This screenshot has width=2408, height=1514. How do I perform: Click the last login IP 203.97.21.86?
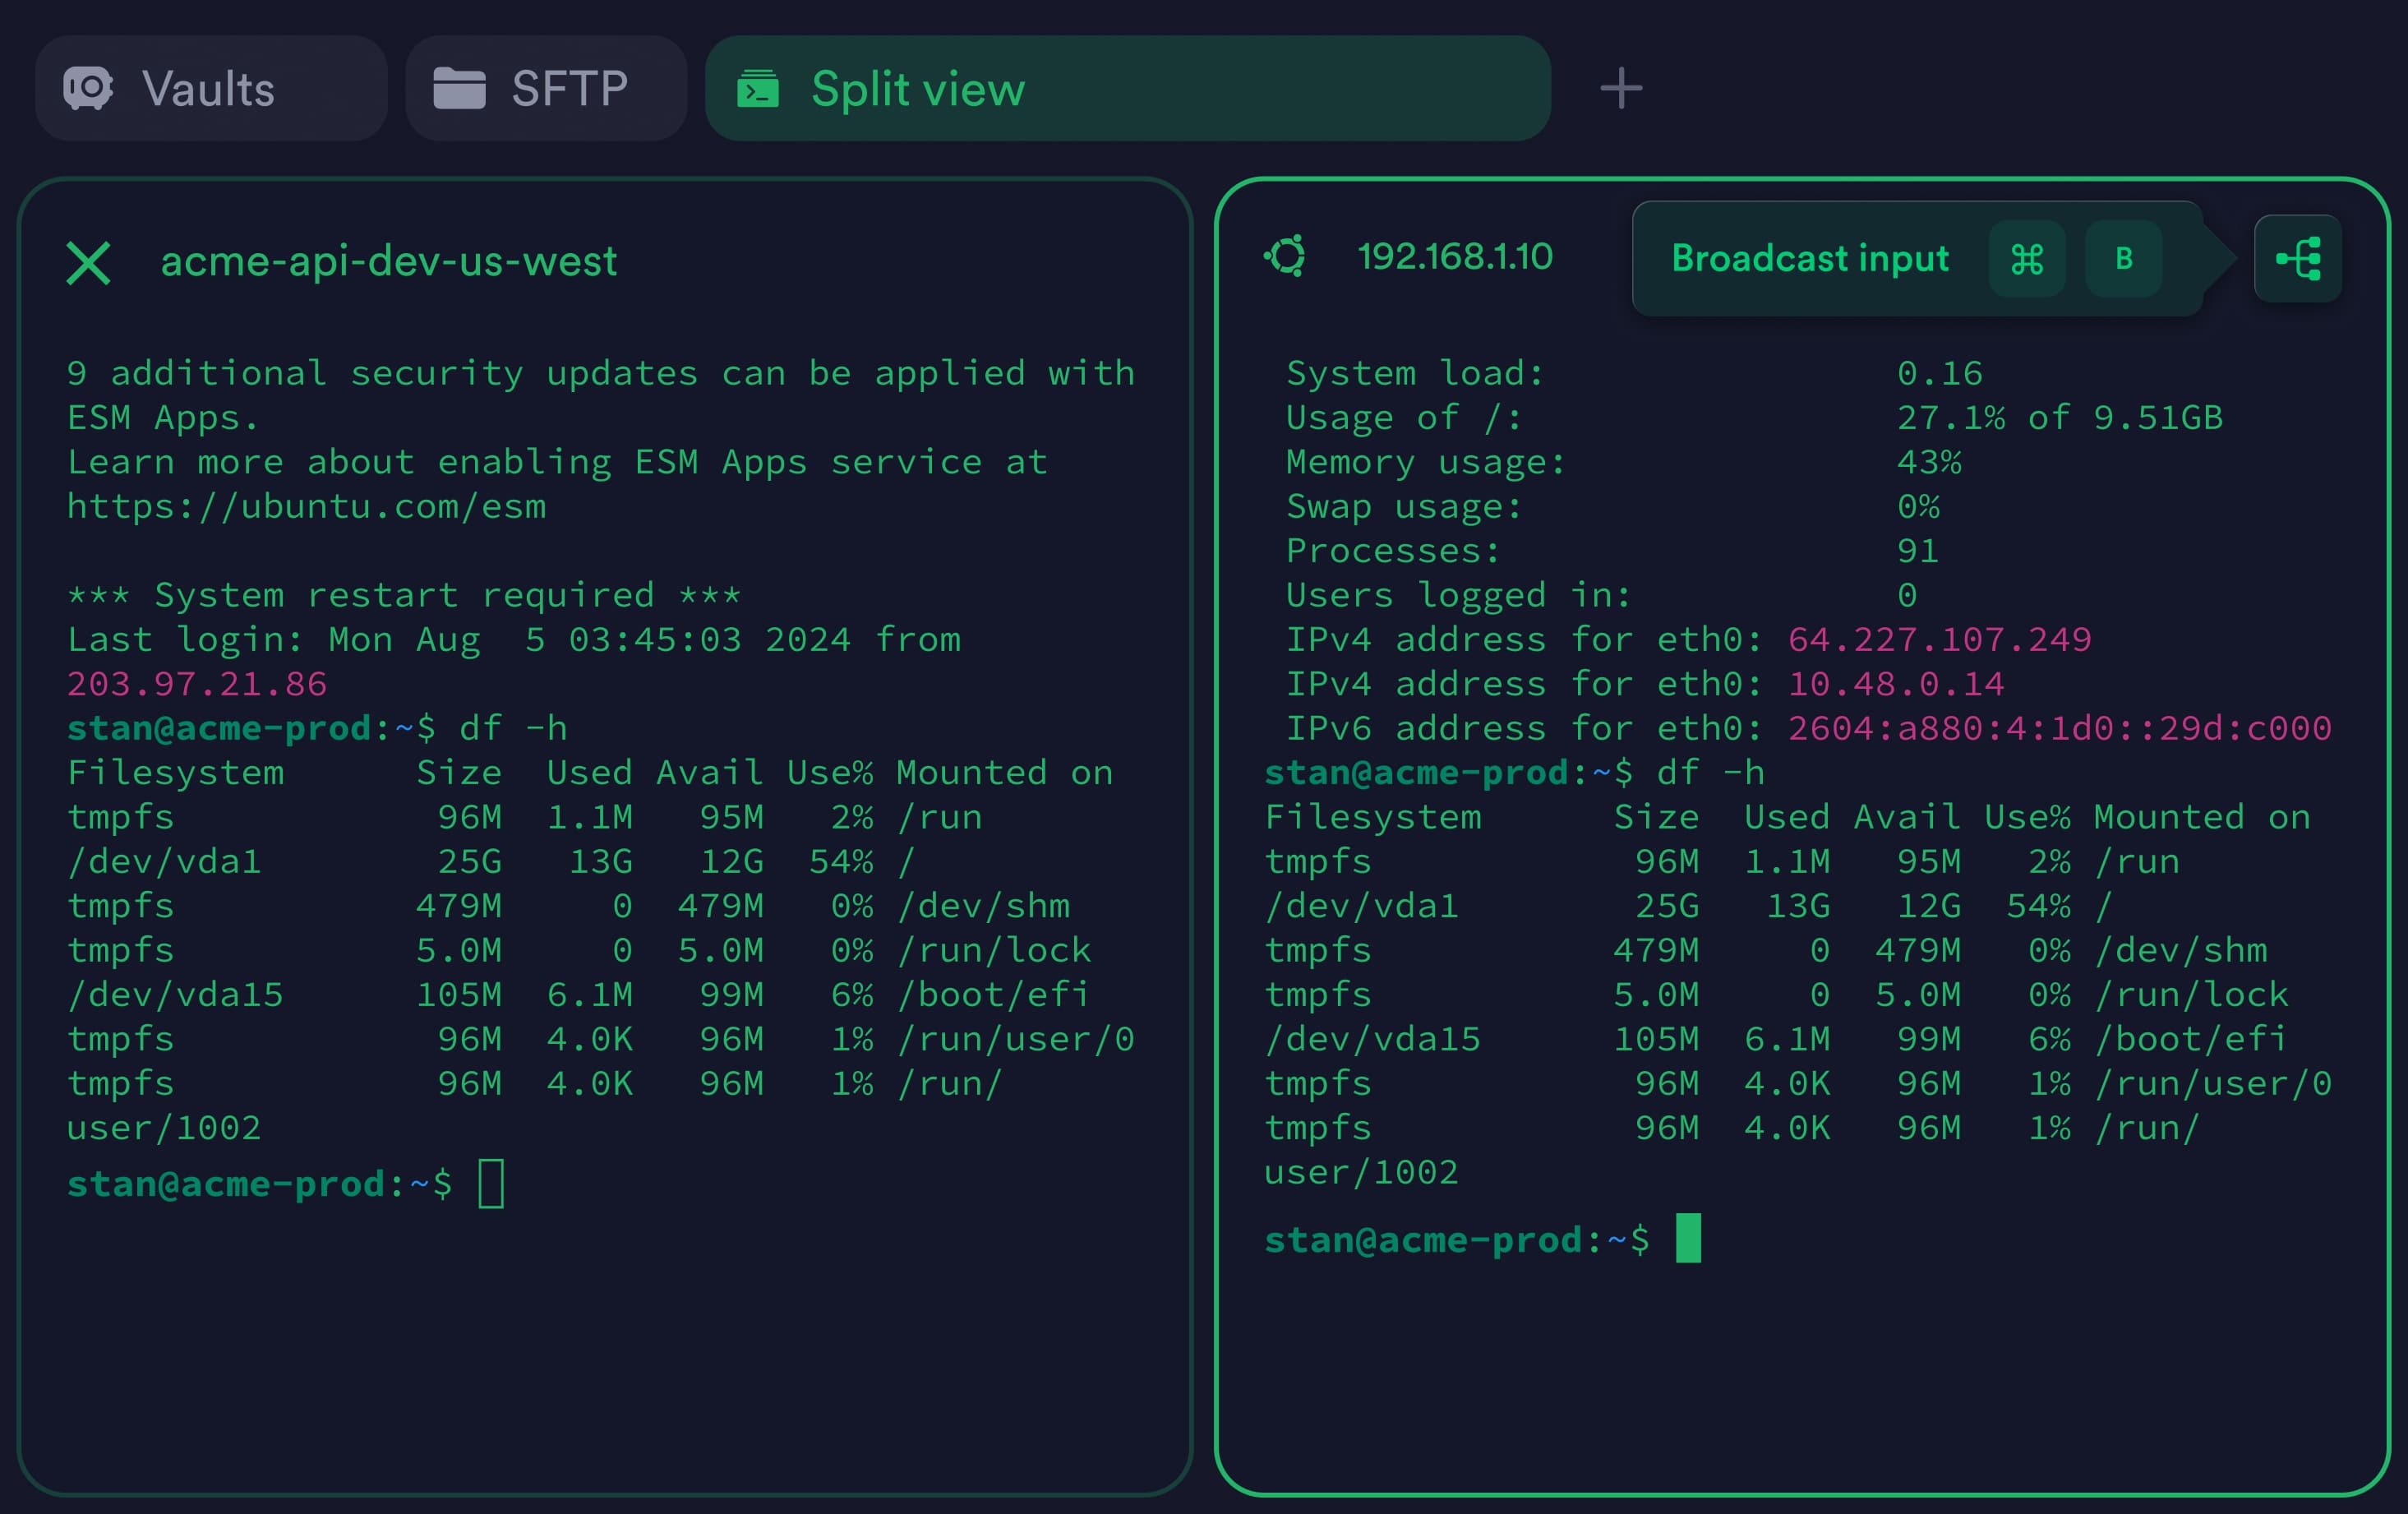pyautogui.click(x=197, y=684)
